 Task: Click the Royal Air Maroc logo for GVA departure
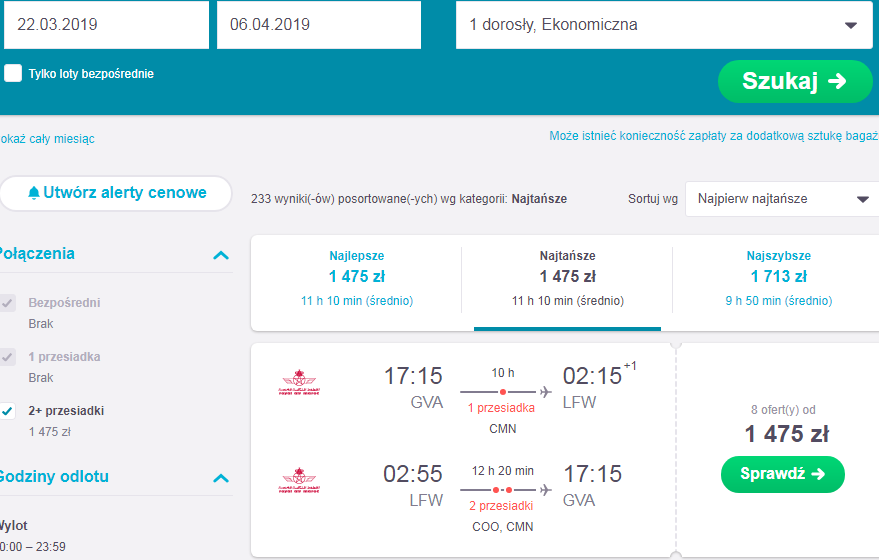[x=299, y=383]
